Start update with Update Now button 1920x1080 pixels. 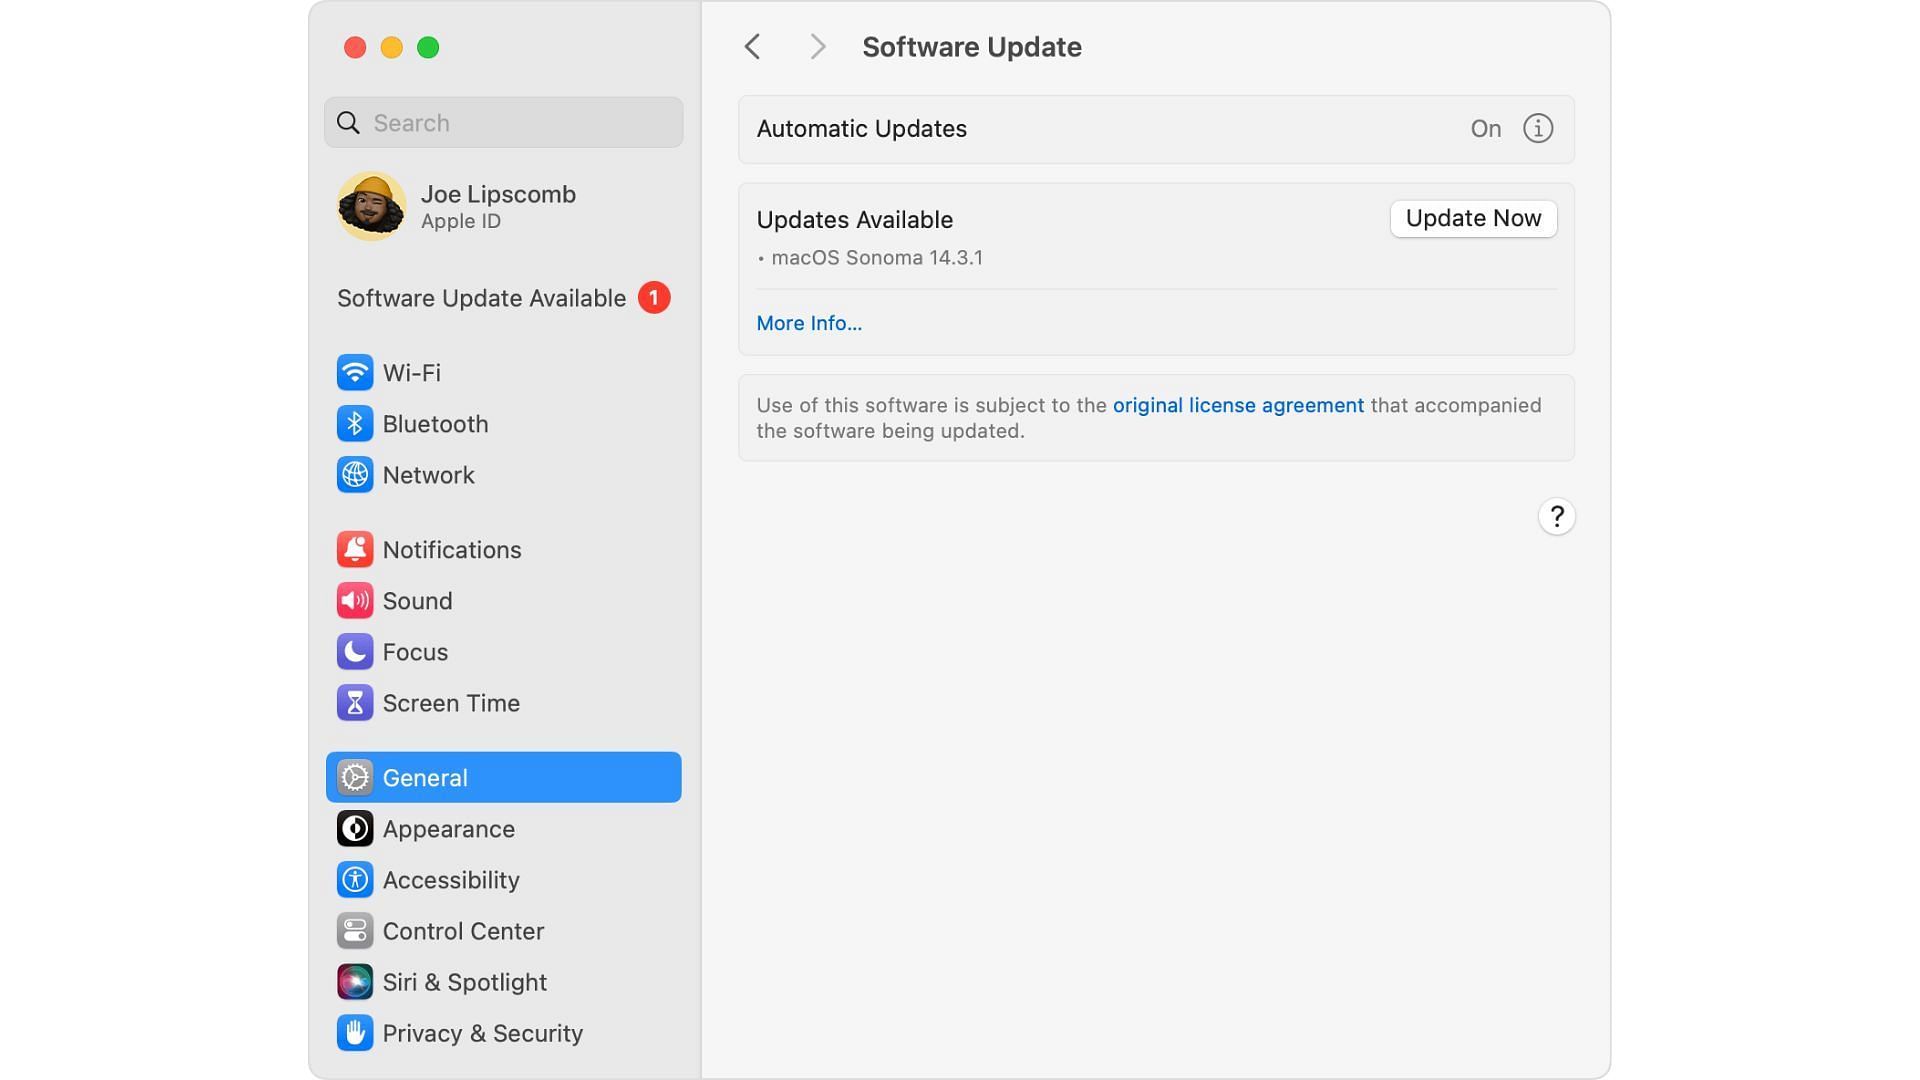1473,219
